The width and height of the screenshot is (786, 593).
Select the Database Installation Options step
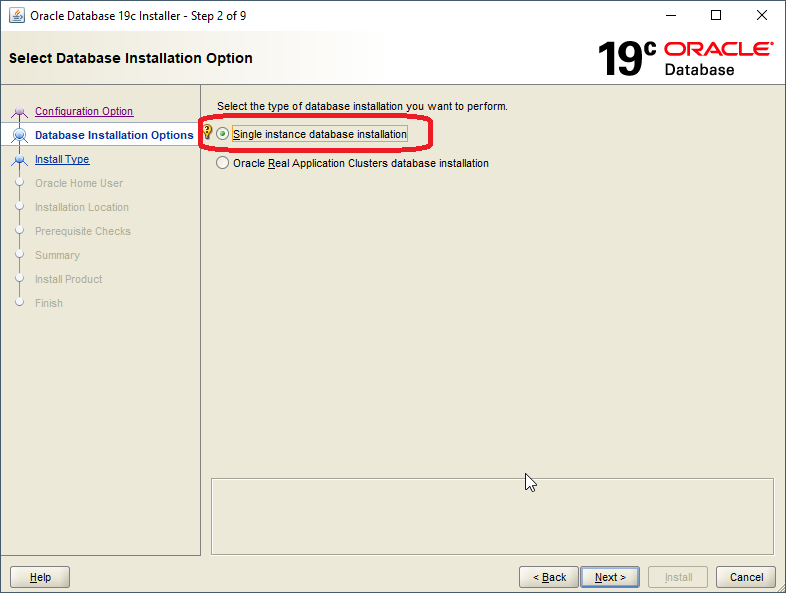pyautogui.click(x=114, y=135)
